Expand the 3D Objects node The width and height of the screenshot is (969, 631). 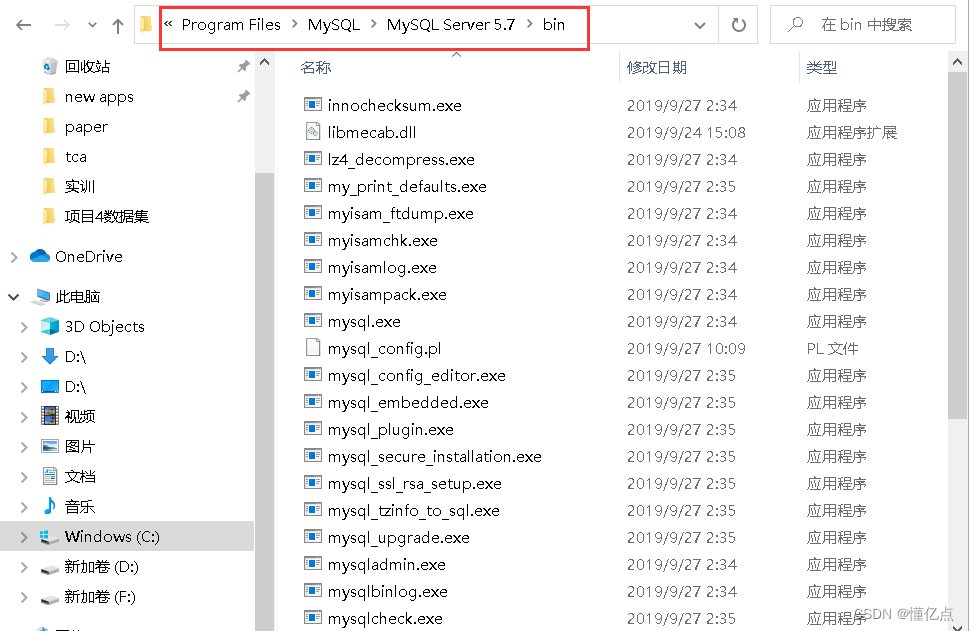23,327
